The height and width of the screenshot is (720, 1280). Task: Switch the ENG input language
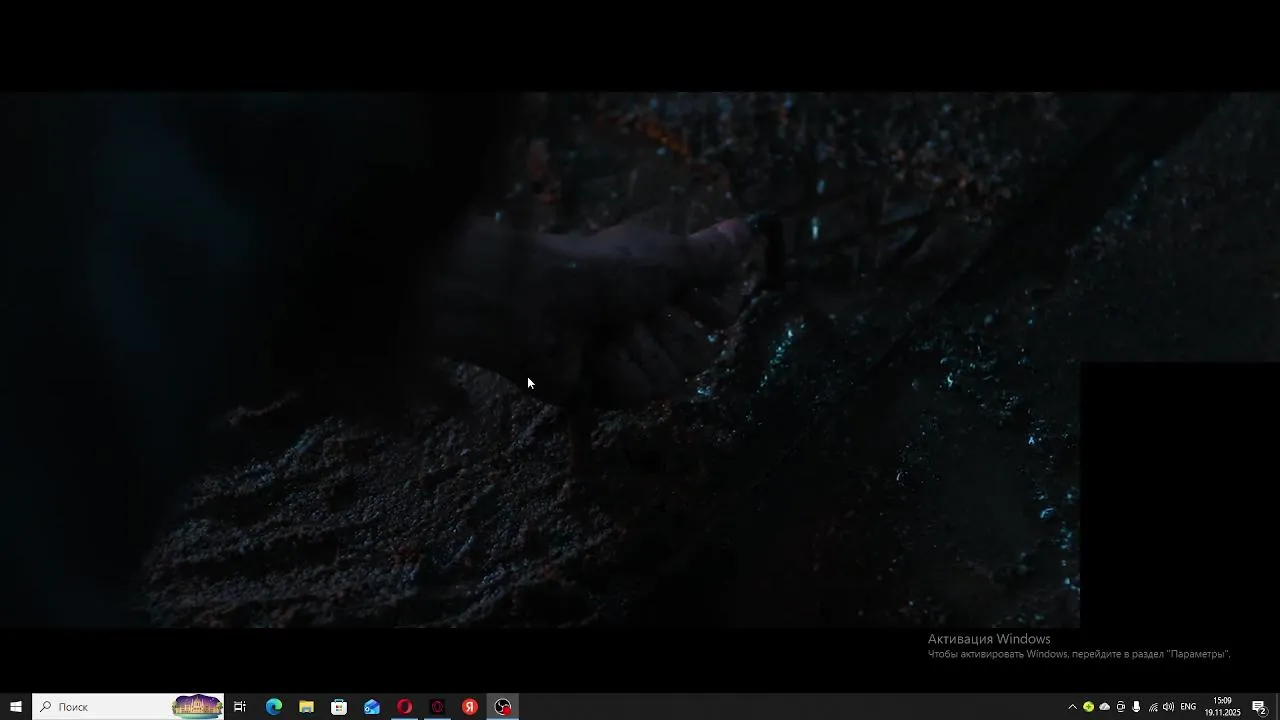click(x=1188, y=707)
